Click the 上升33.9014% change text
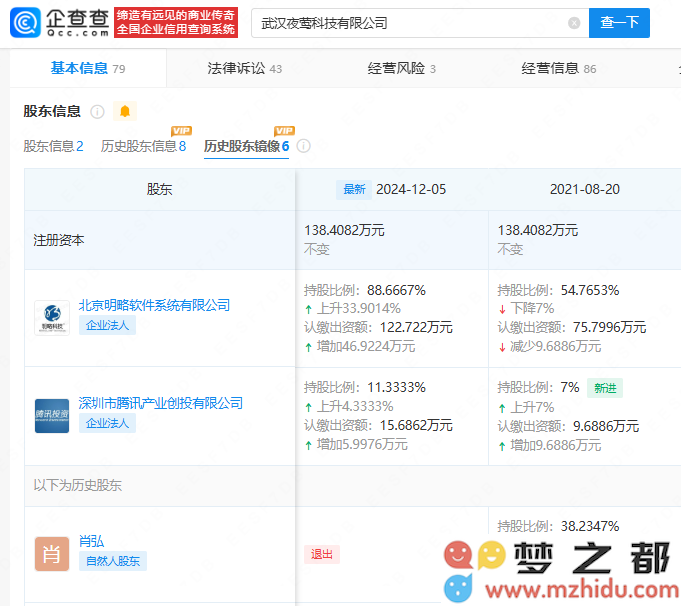This screenshot has height=606, width=681. pos(359,308)
